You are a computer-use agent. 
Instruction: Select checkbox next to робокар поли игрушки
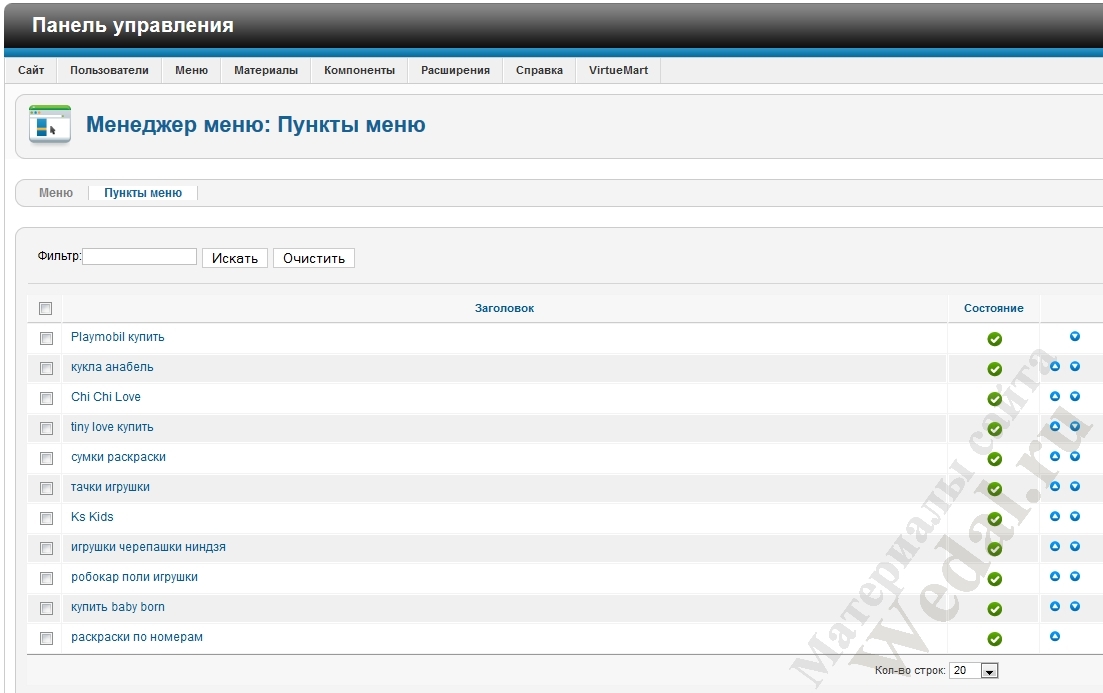[46, 579]
